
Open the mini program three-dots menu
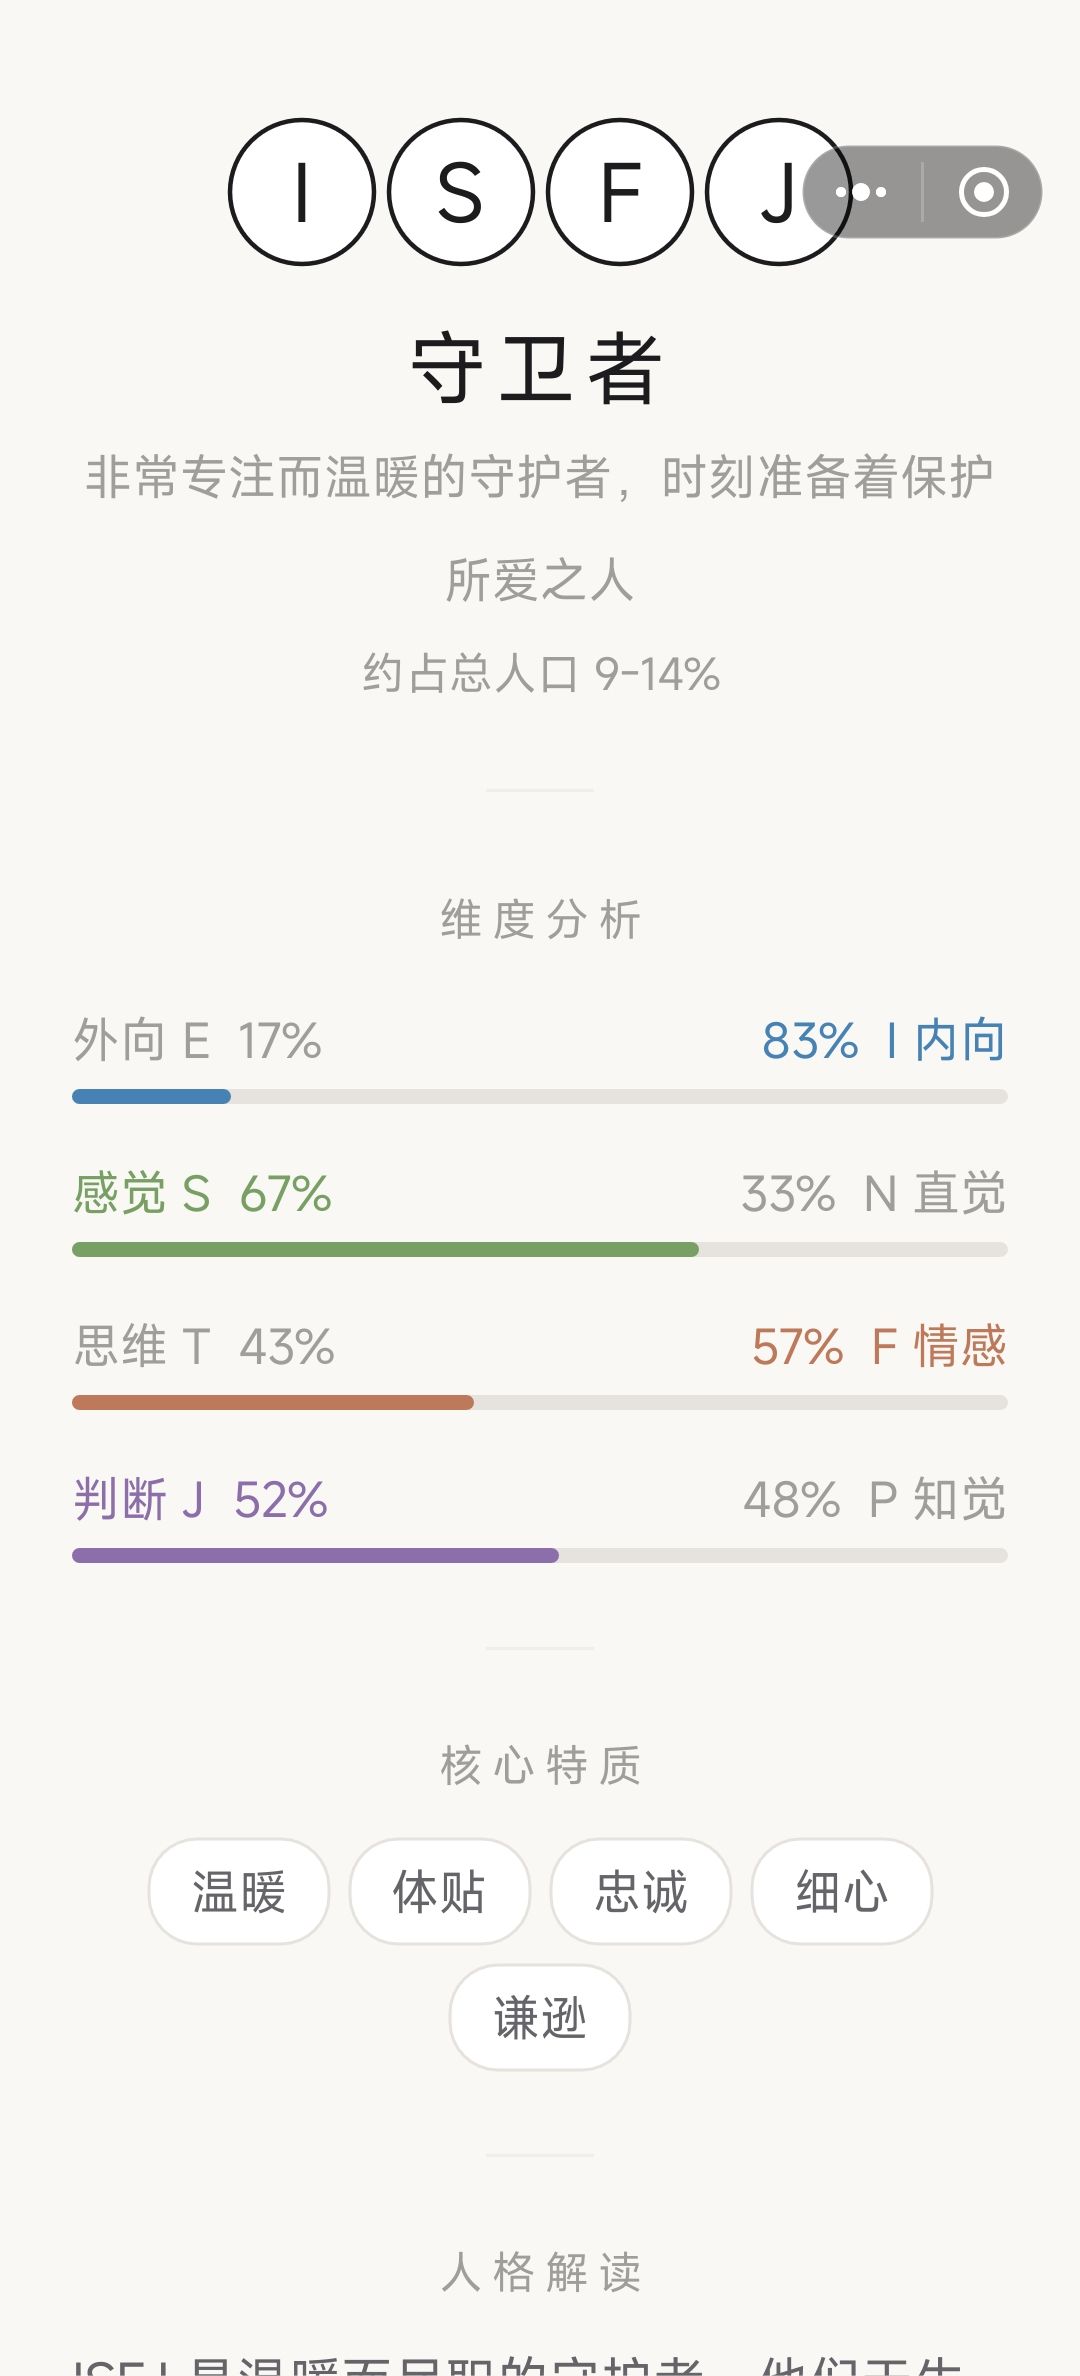862,192
